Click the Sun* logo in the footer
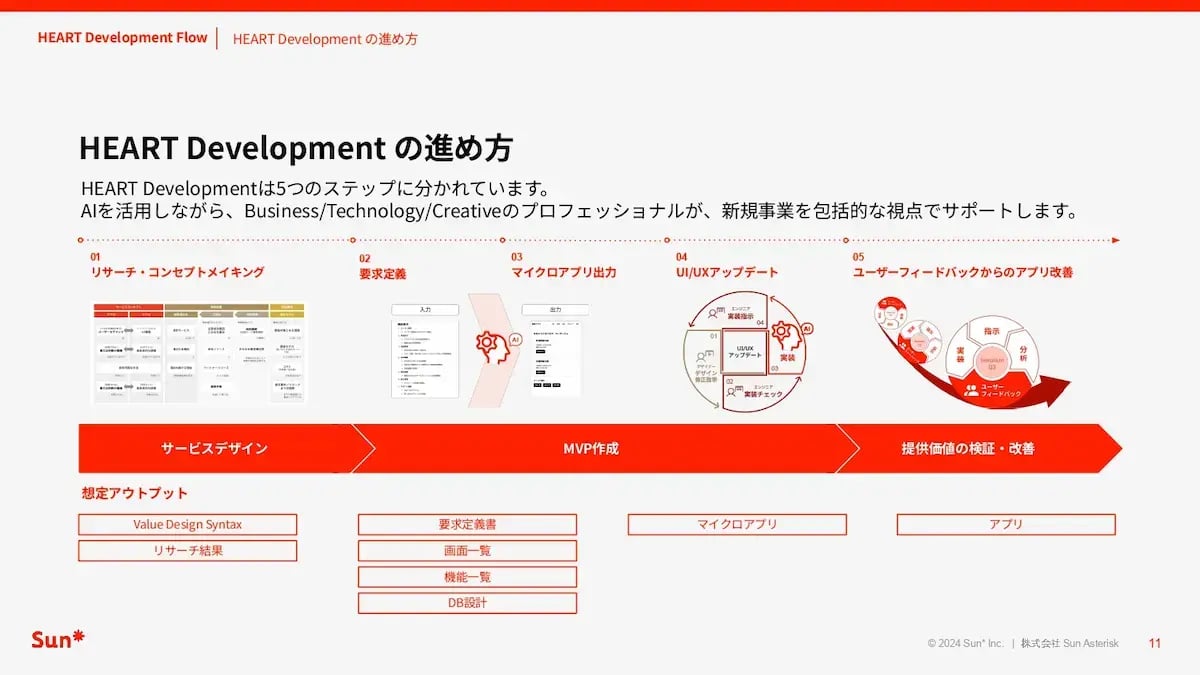Viewport: 1200px width, 675px height. click(x=58, y=640)
